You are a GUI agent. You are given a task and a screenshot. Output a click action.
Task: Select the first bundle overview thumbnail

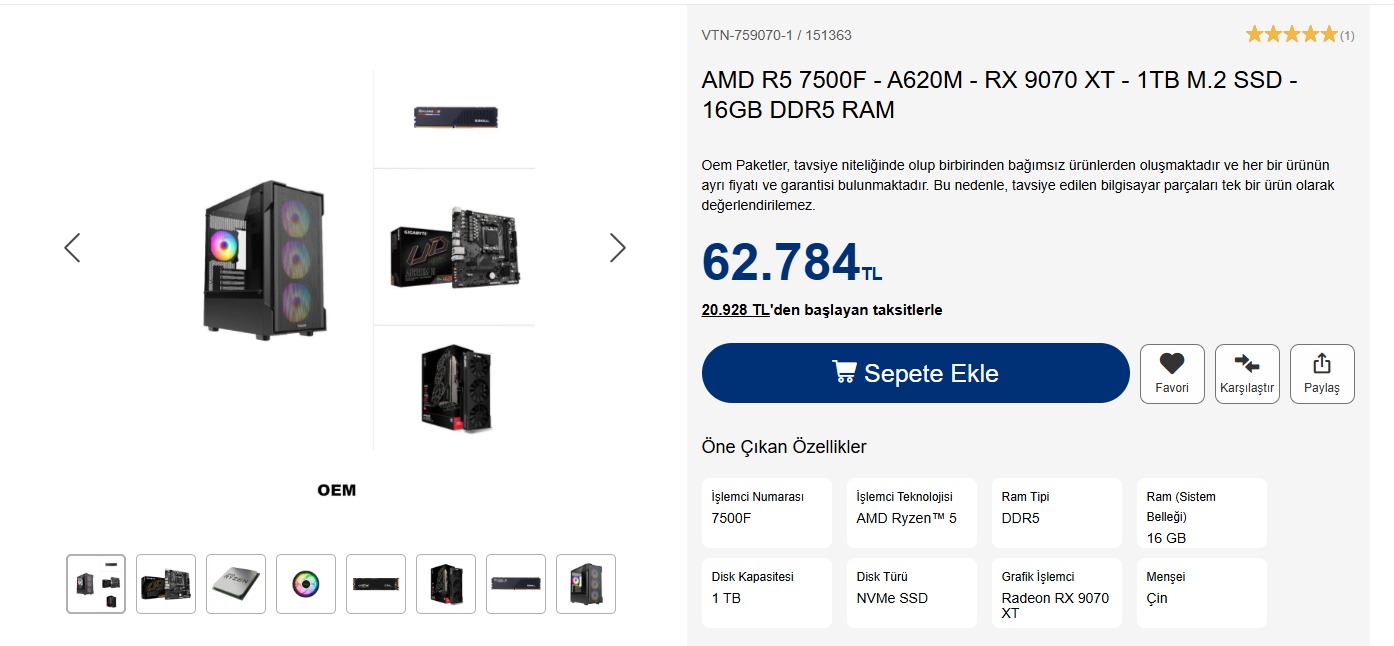[x=96, y=584]
